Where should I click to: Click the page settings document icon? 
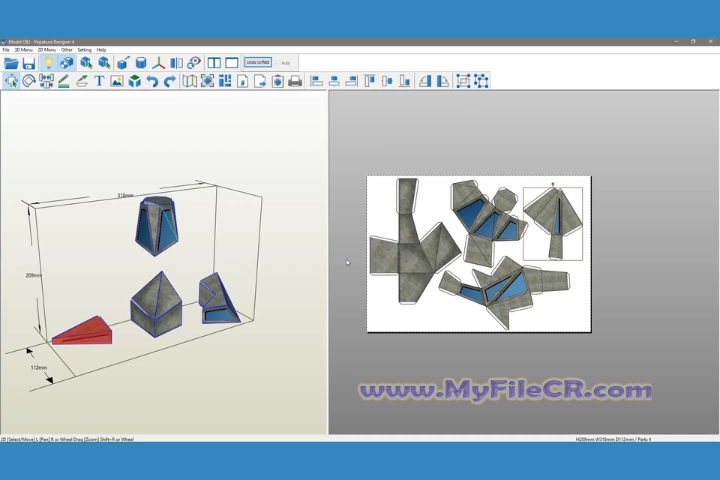pyautogui.click(x=242, y=81)
